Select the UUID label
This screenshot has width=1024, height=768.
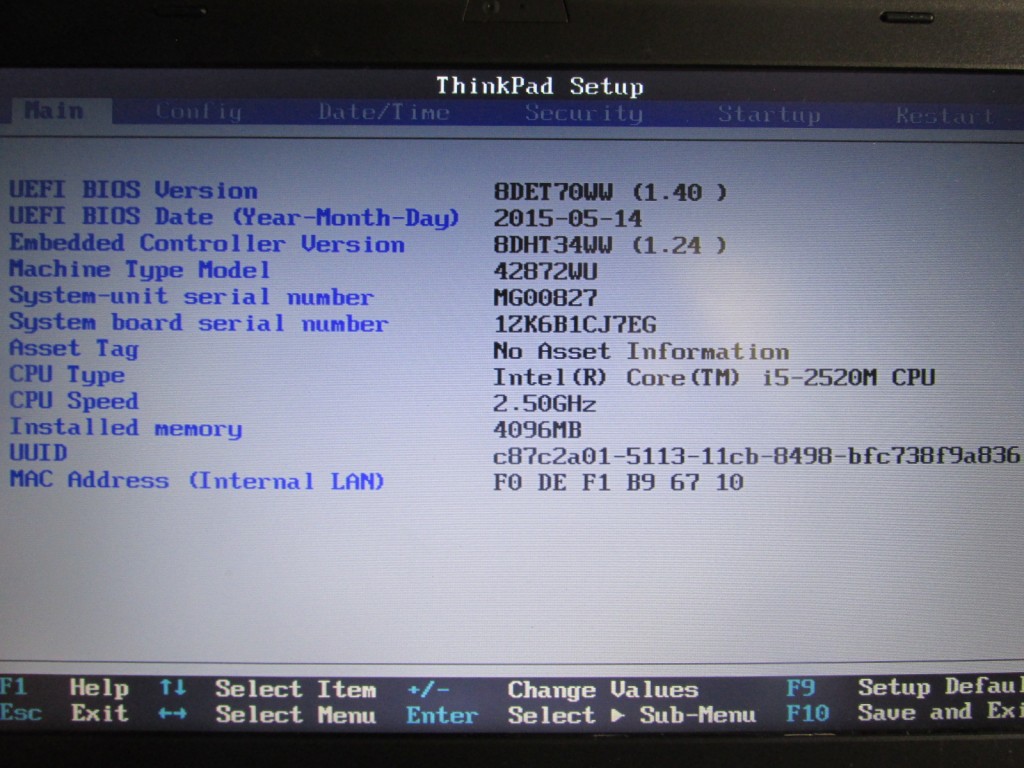(39, 453)
